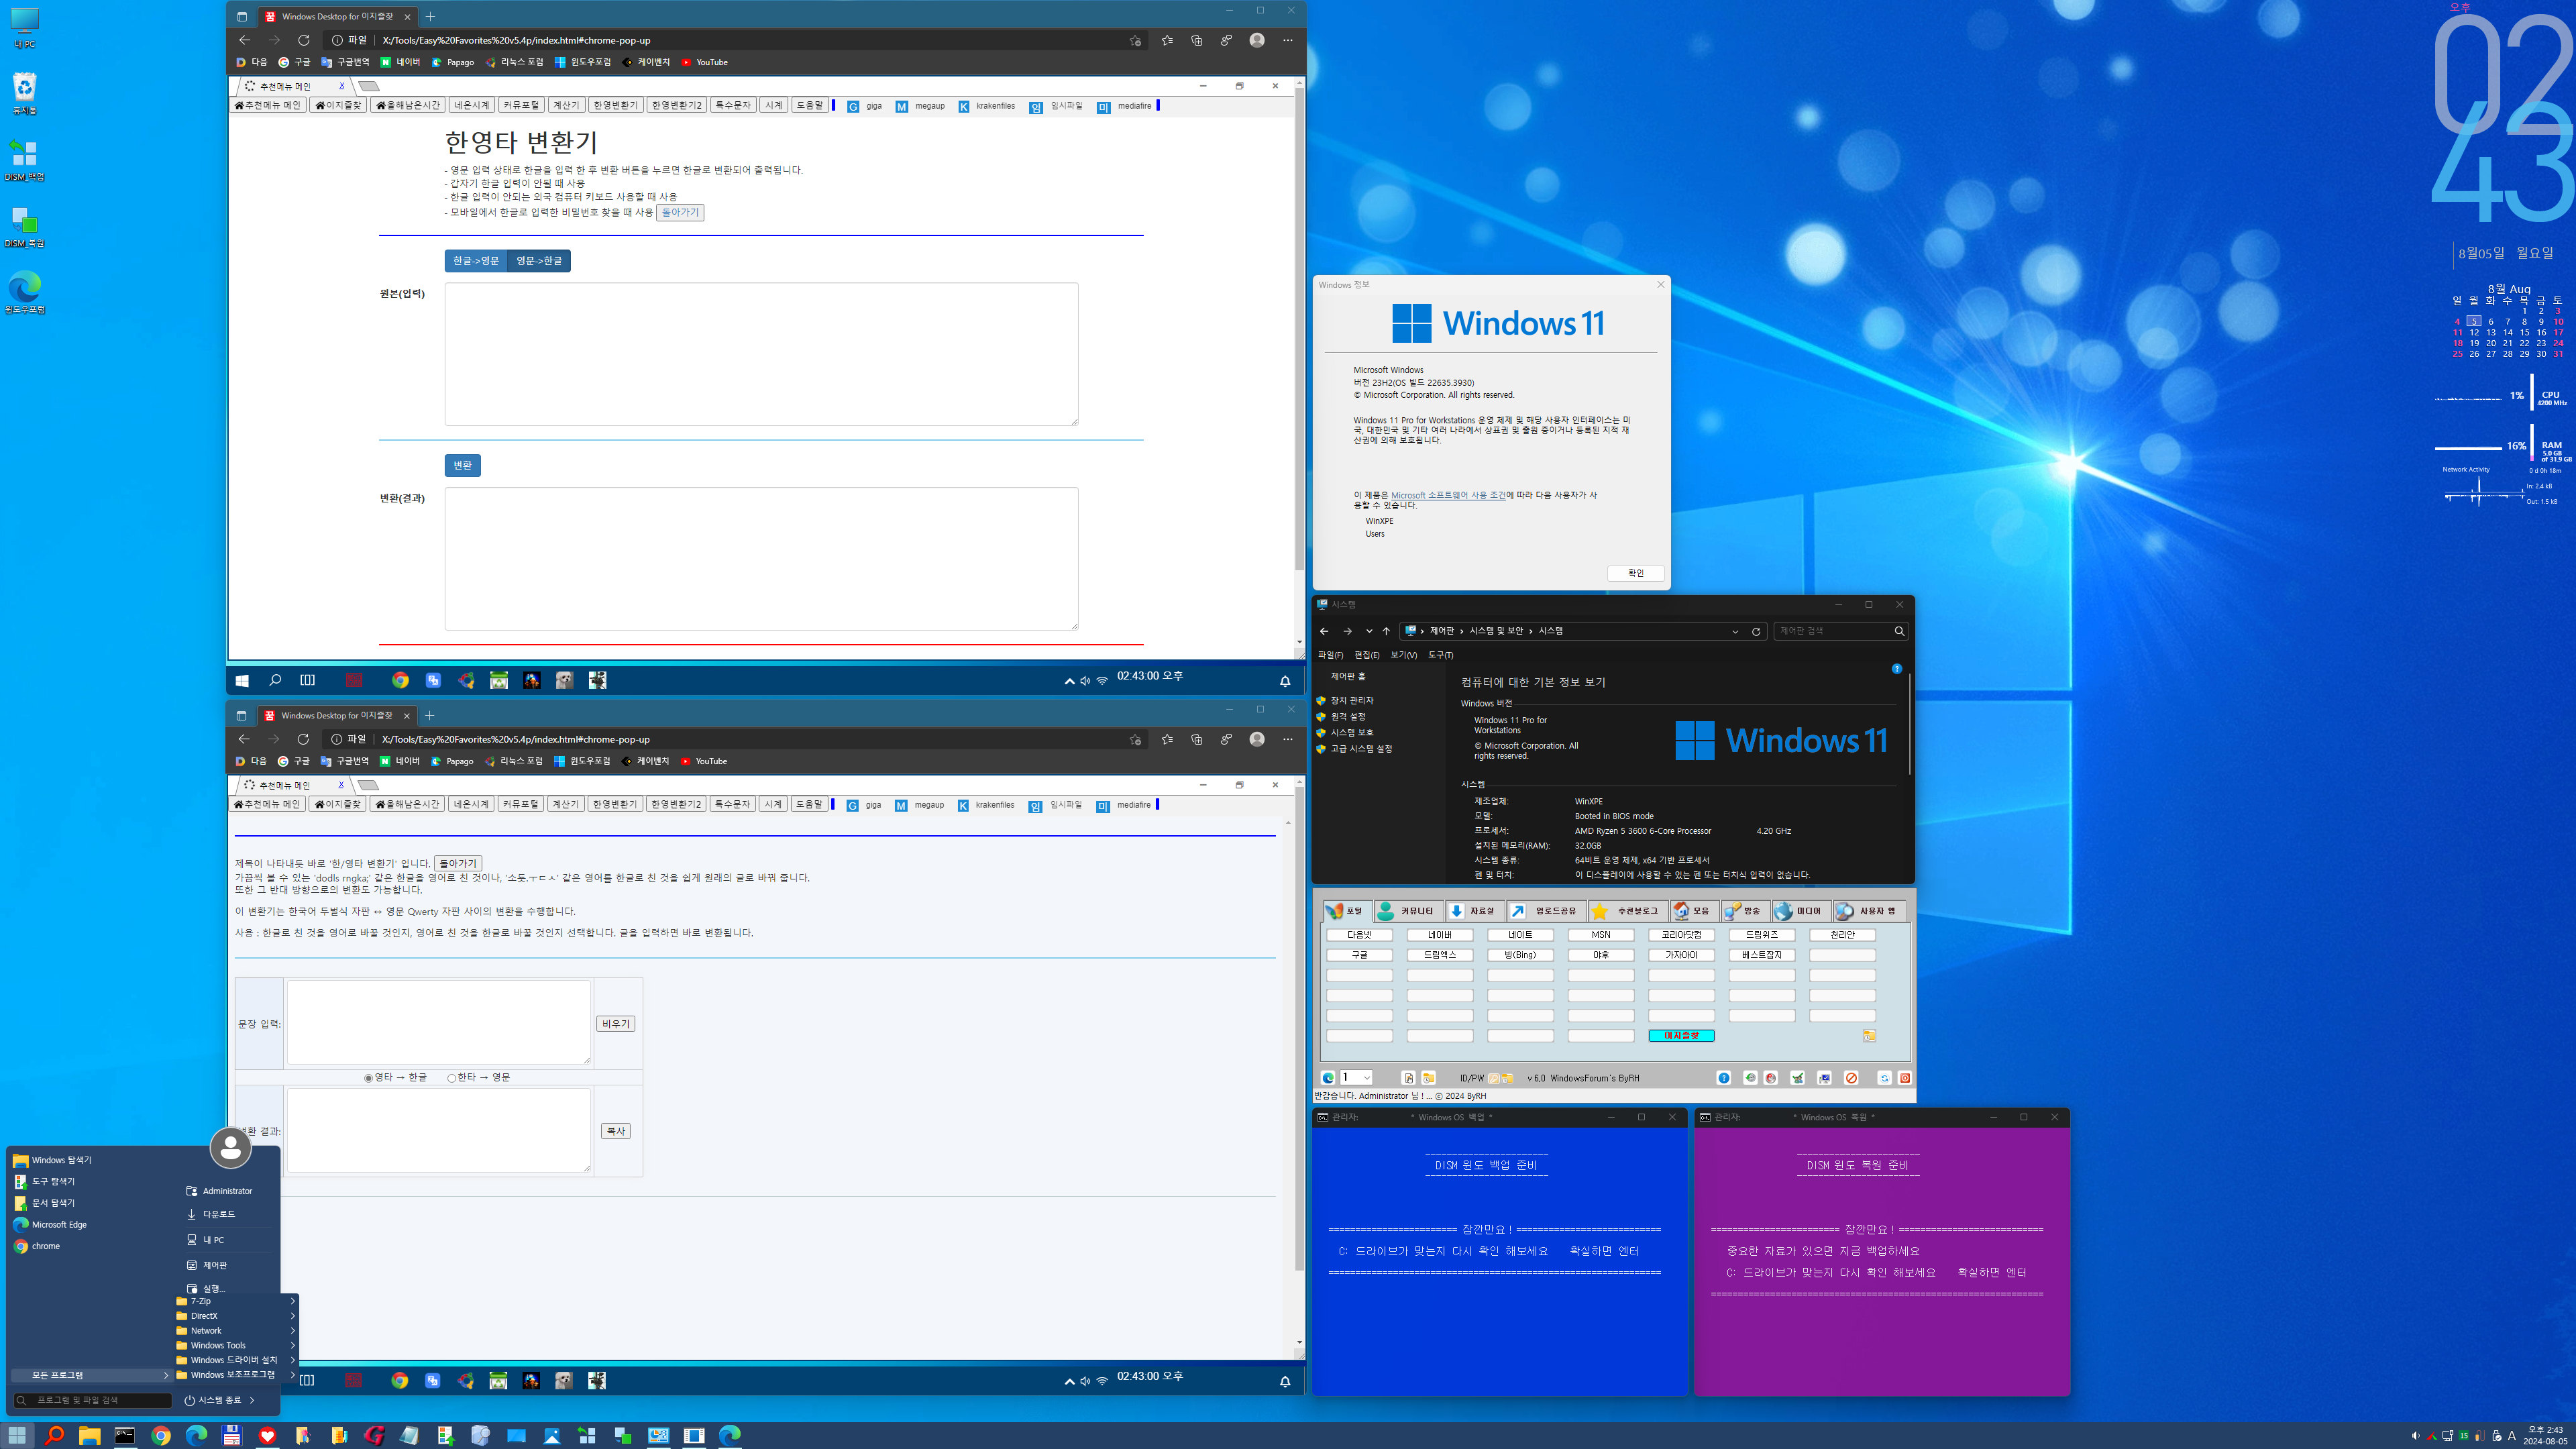
Task: Expand the Windows Tools folder in Start menu
Action: click(236, 1345)
